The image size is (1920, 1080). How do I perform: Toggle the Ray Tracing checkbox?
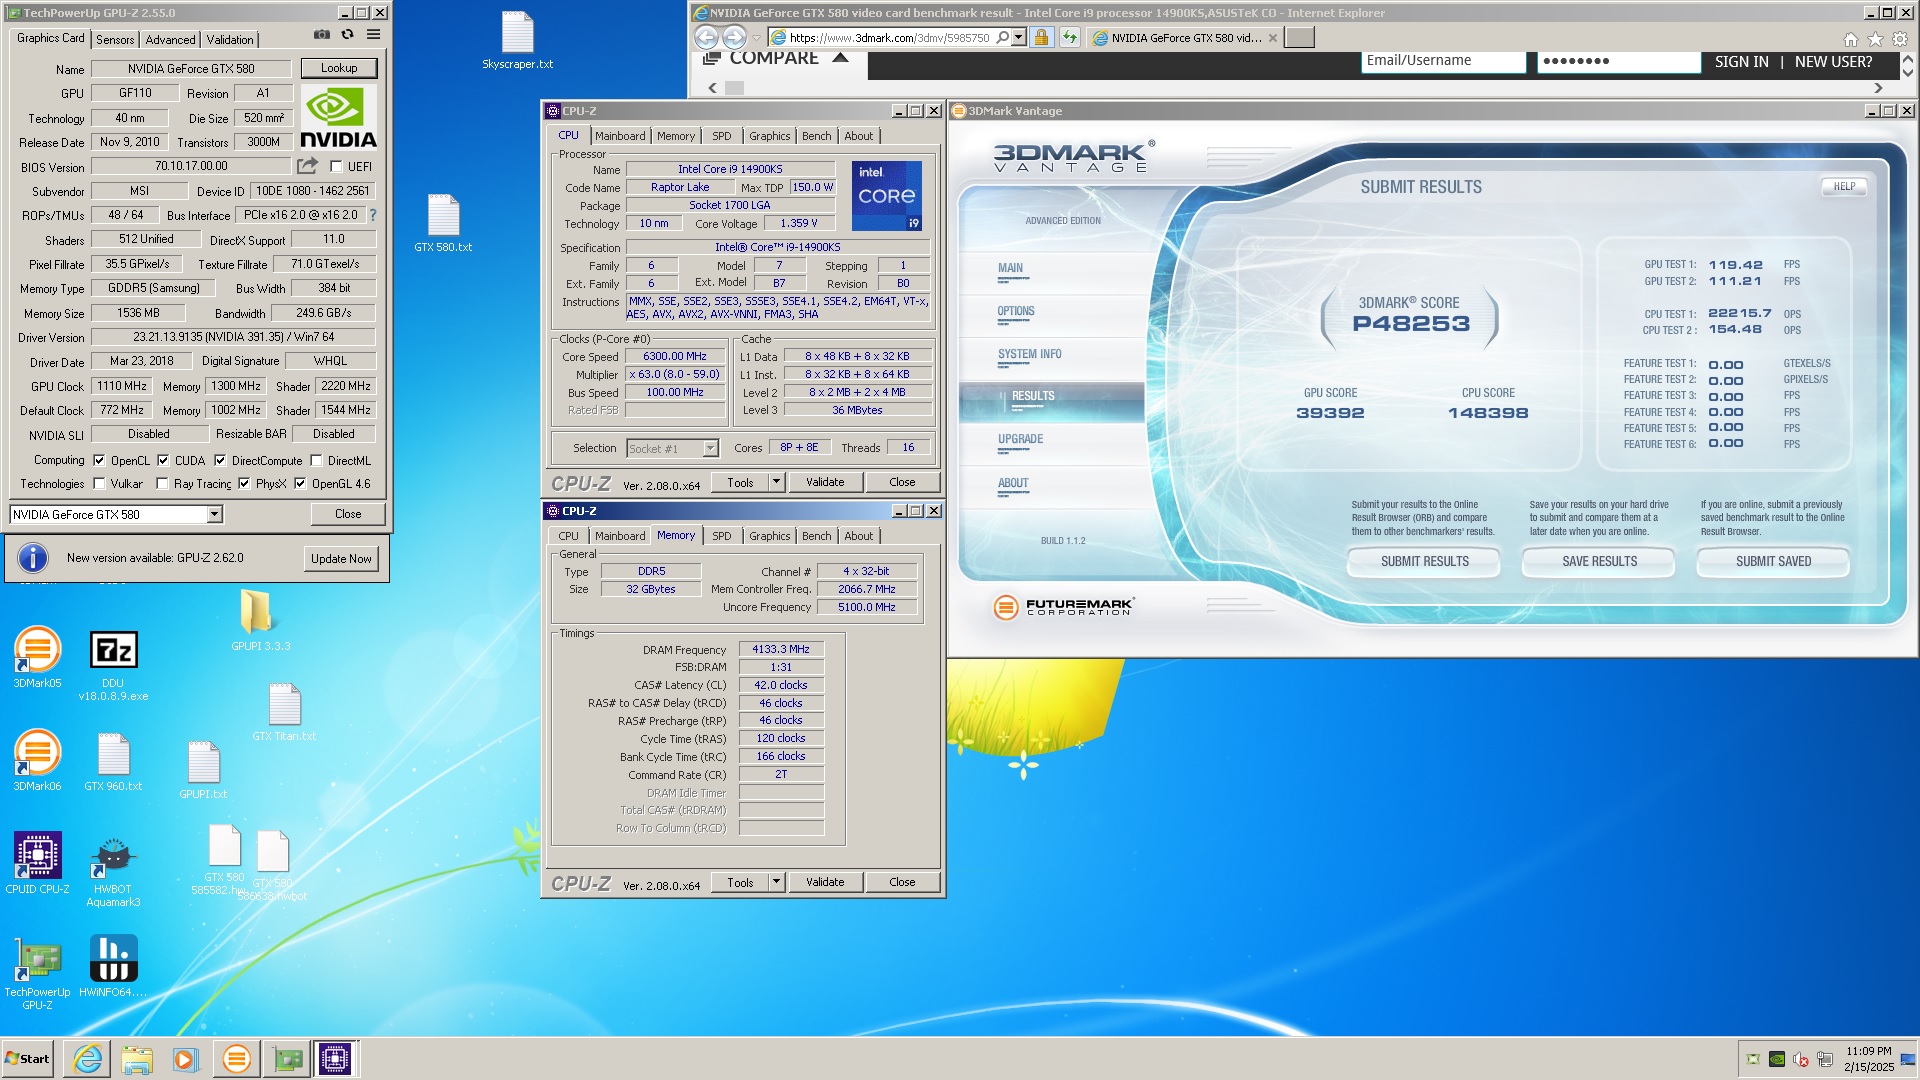click(162, 484)
